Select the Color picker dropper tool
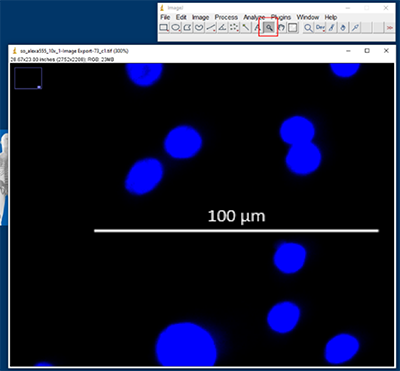The height and width of the screenshot is (371, 400). 355,28
